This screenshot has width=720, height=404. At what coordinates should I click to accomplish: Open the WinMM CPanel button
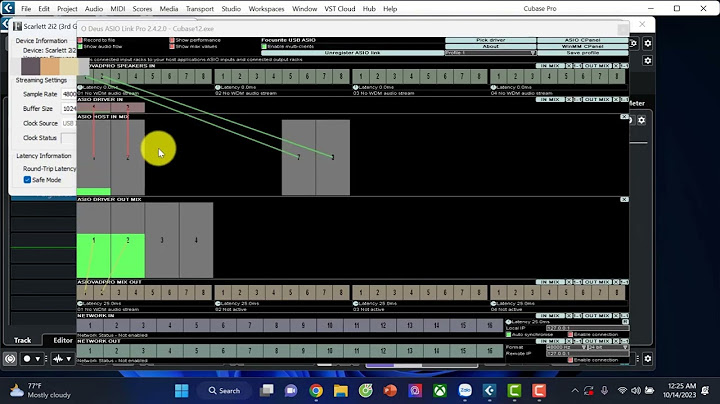tap(582, 46)
